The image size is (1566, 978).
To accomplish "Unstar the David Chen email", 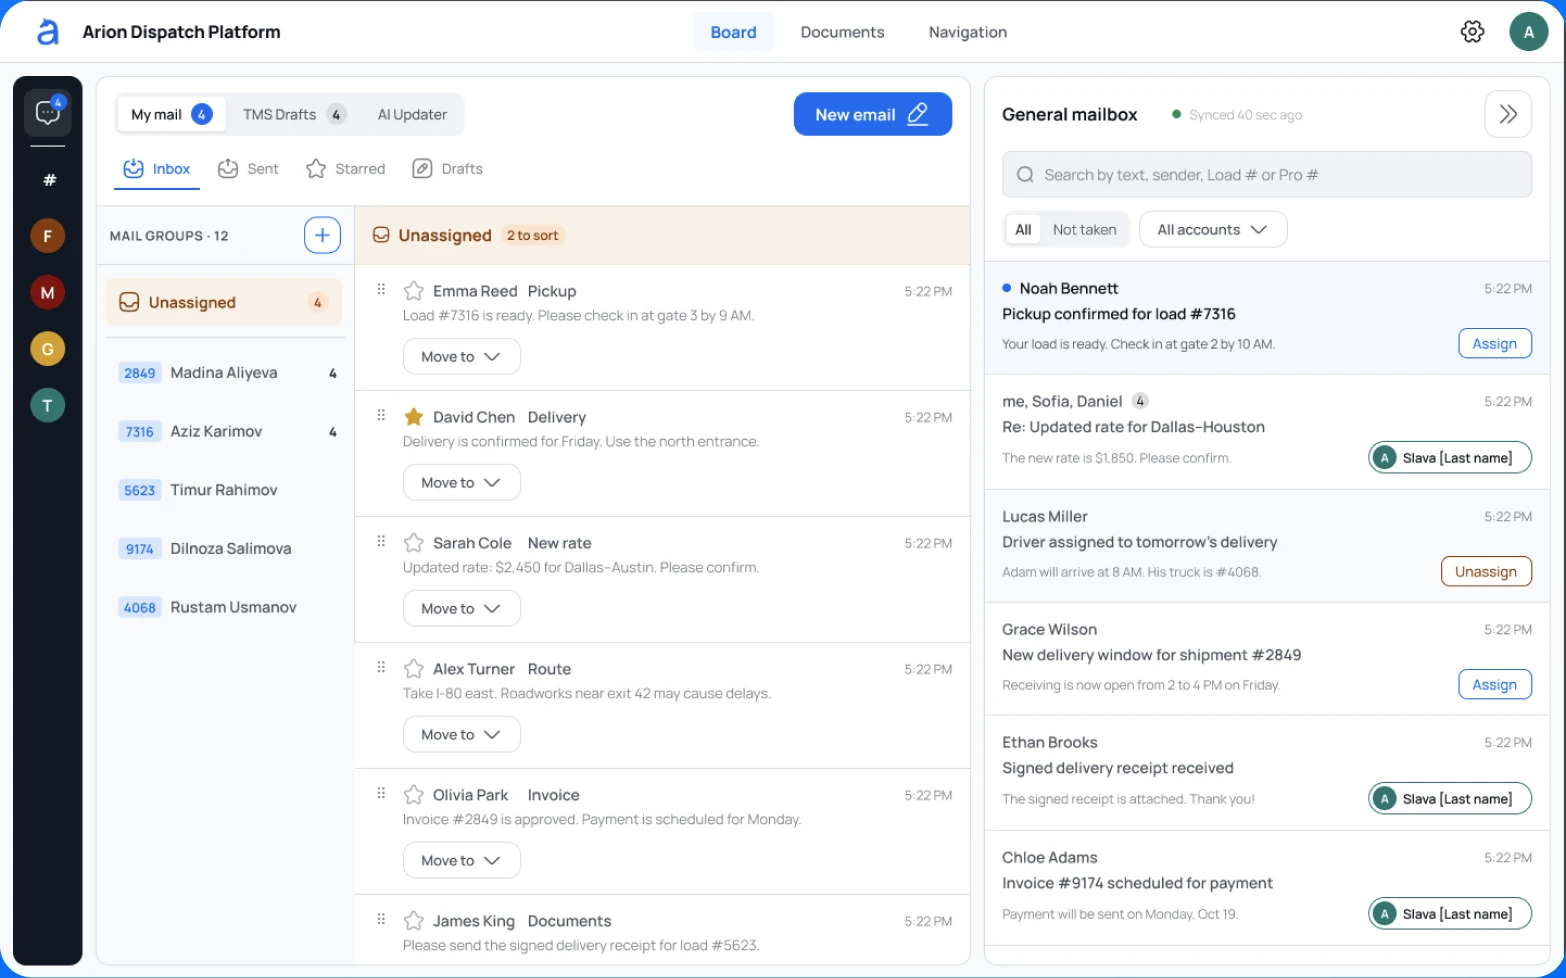I will tap(413, 417).
